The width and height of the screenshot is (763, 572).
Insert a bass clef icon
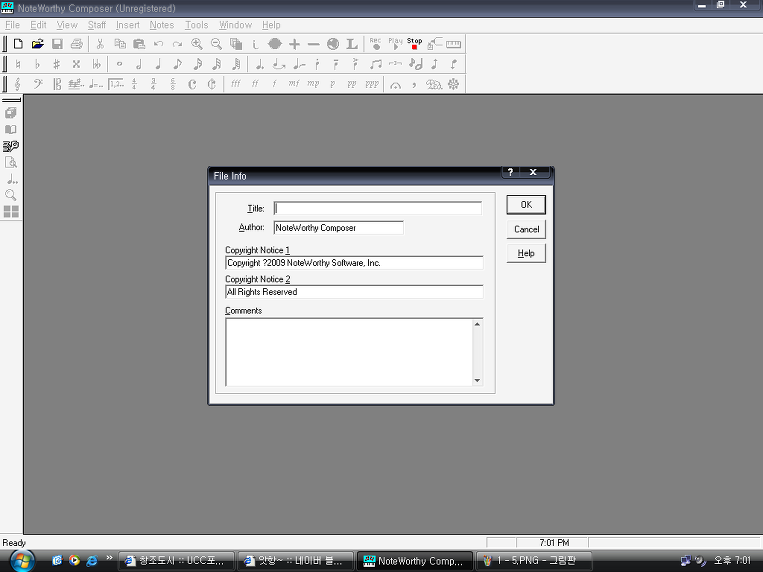click(37, 84)
